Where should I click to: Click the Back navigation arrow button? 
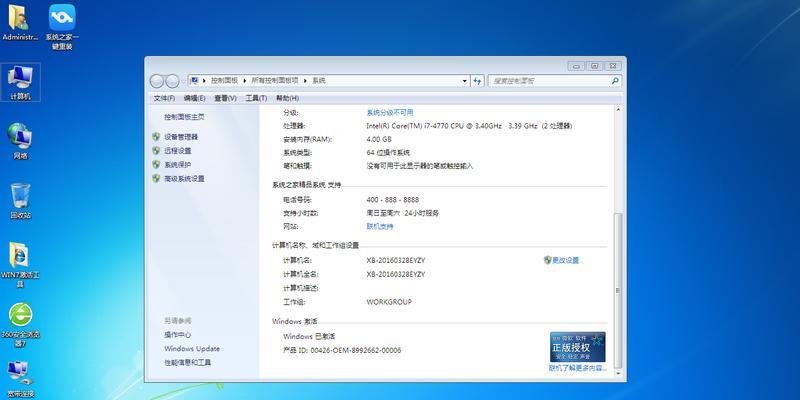[x=157, y=81]
